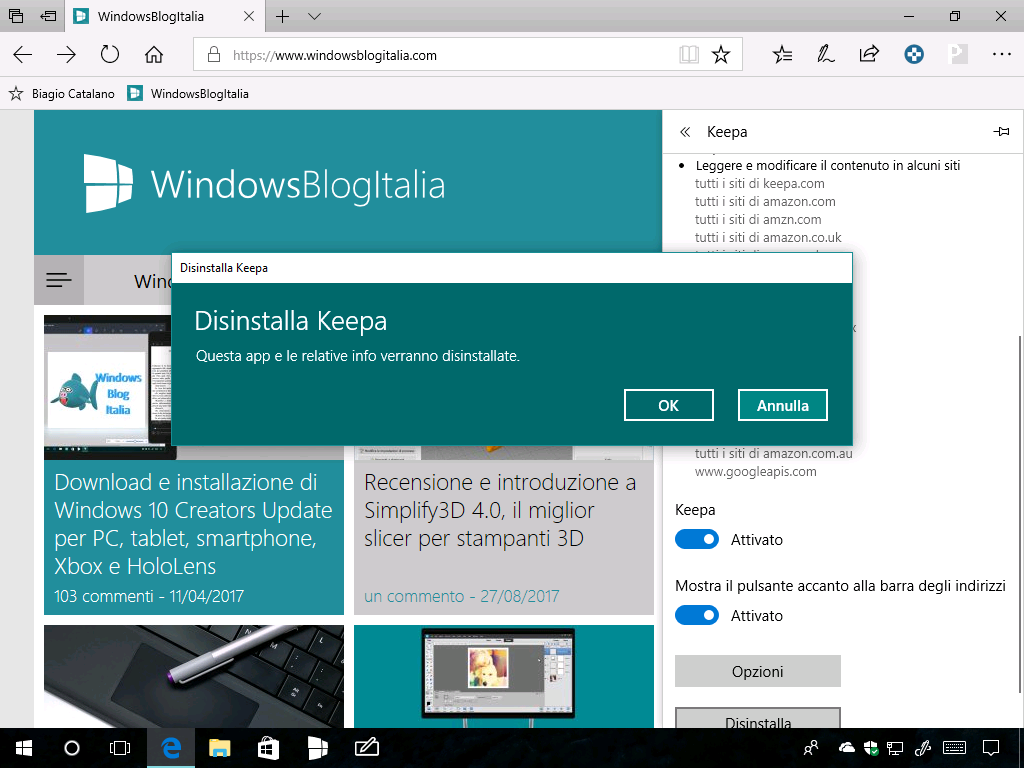Click the Back navigation arrow
Screen dimensions: 1024x768
coord(23,55)
